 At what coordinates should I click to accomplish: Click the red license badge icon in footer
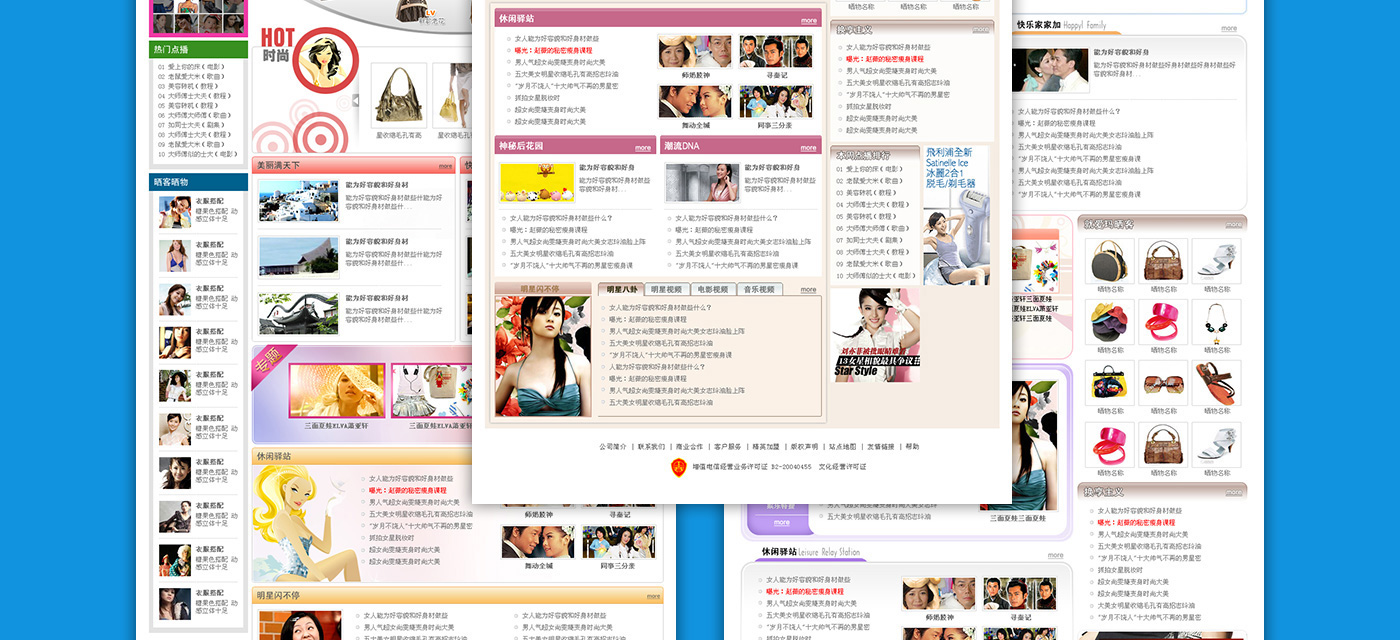(679, 467)
